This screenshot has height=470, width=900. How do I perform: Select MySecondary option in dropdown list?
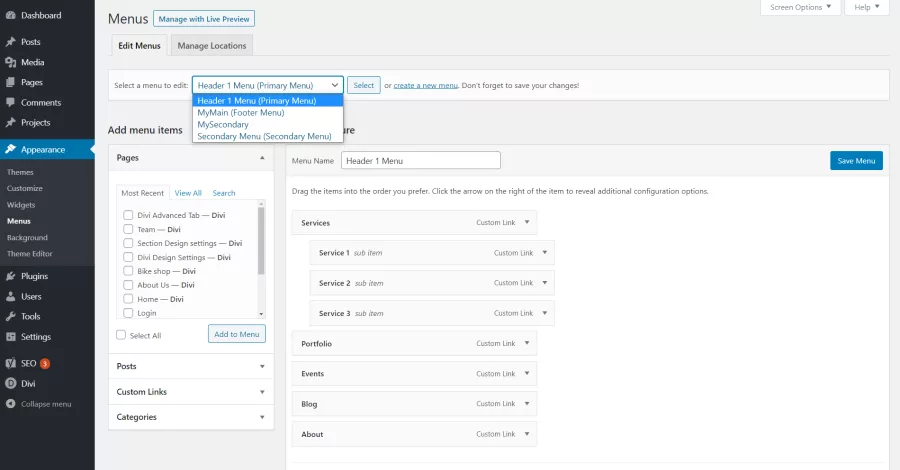tap(267, 125)
